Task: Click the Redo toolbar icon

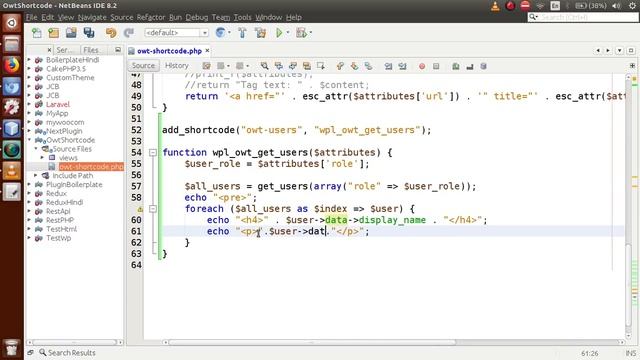Action: [x=129, y=33]
